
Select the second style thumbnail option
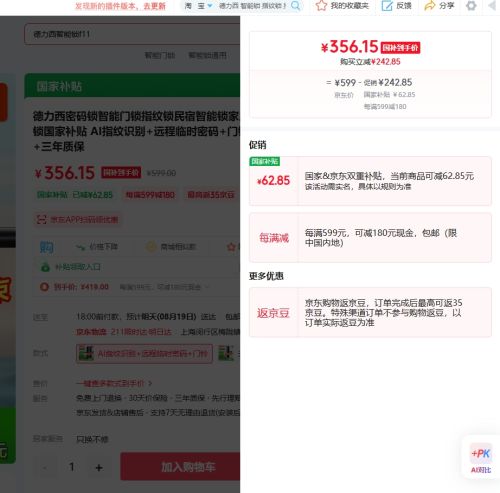point(226,354)
